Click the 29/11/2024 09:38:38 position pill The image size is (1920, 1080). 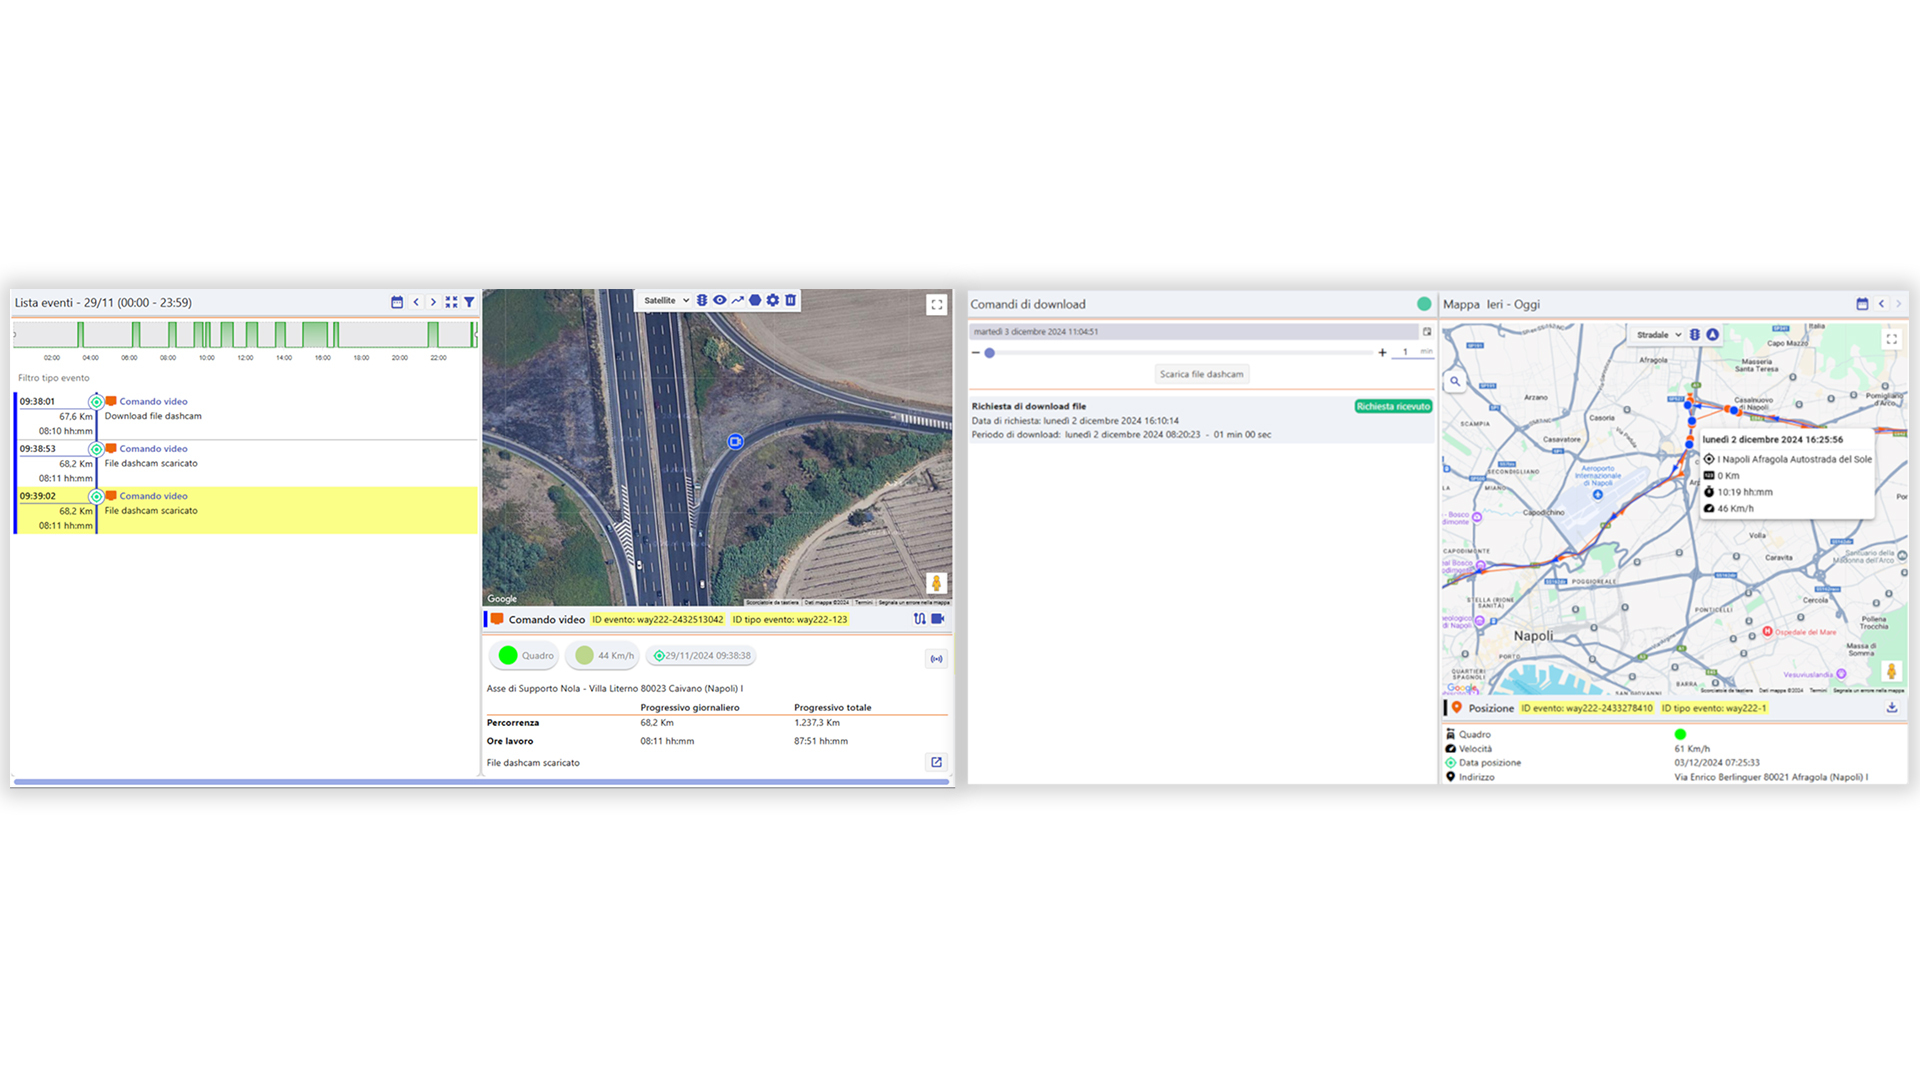coord(702,656)
